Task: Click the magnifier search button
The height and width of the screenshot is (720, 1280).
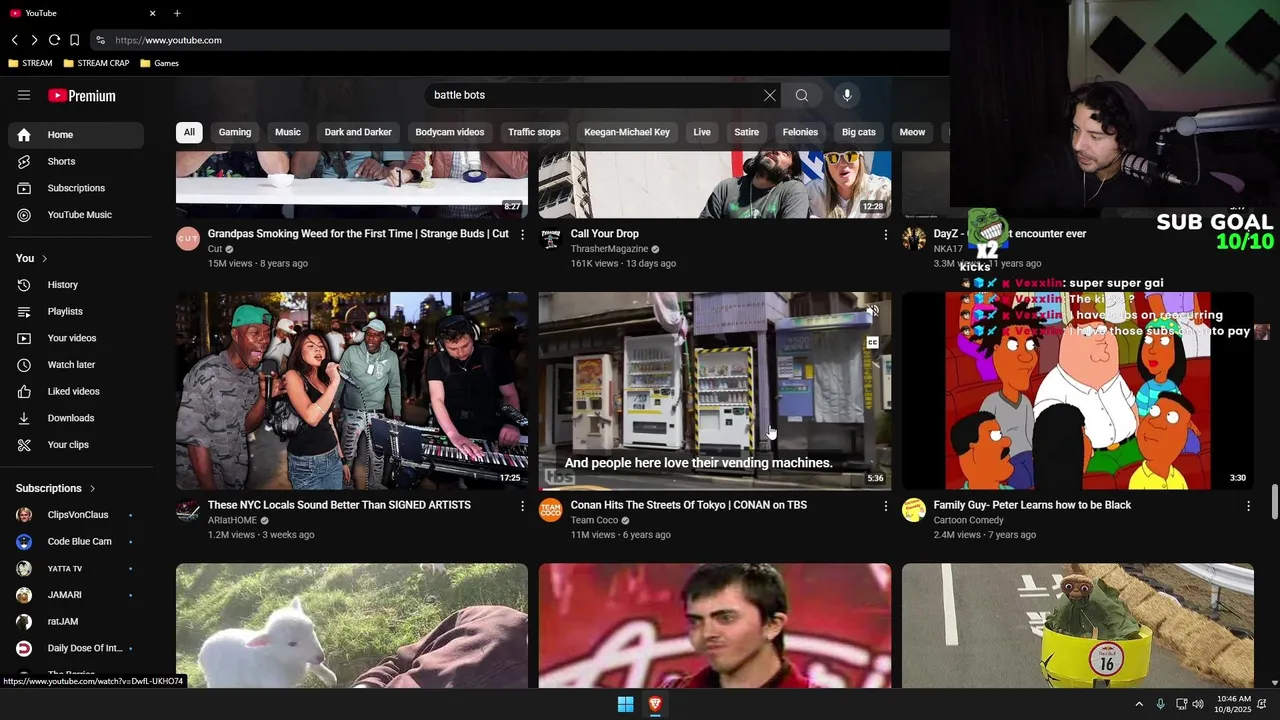Action: tap(802, 95)
